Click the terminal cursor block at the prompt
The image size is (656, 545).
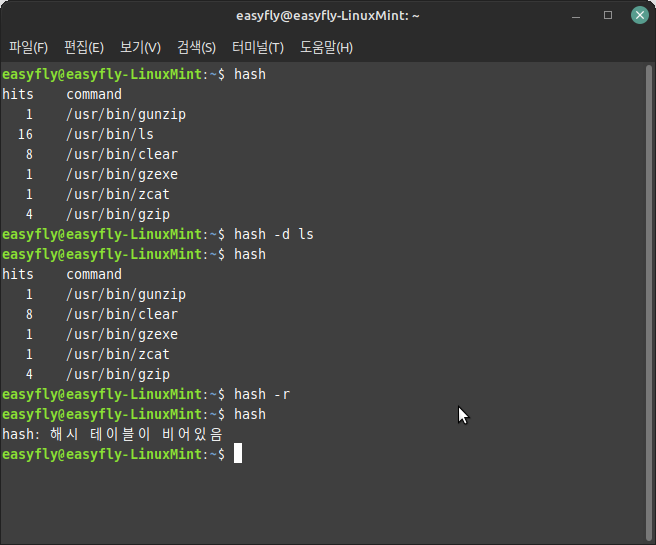point(238,453)
